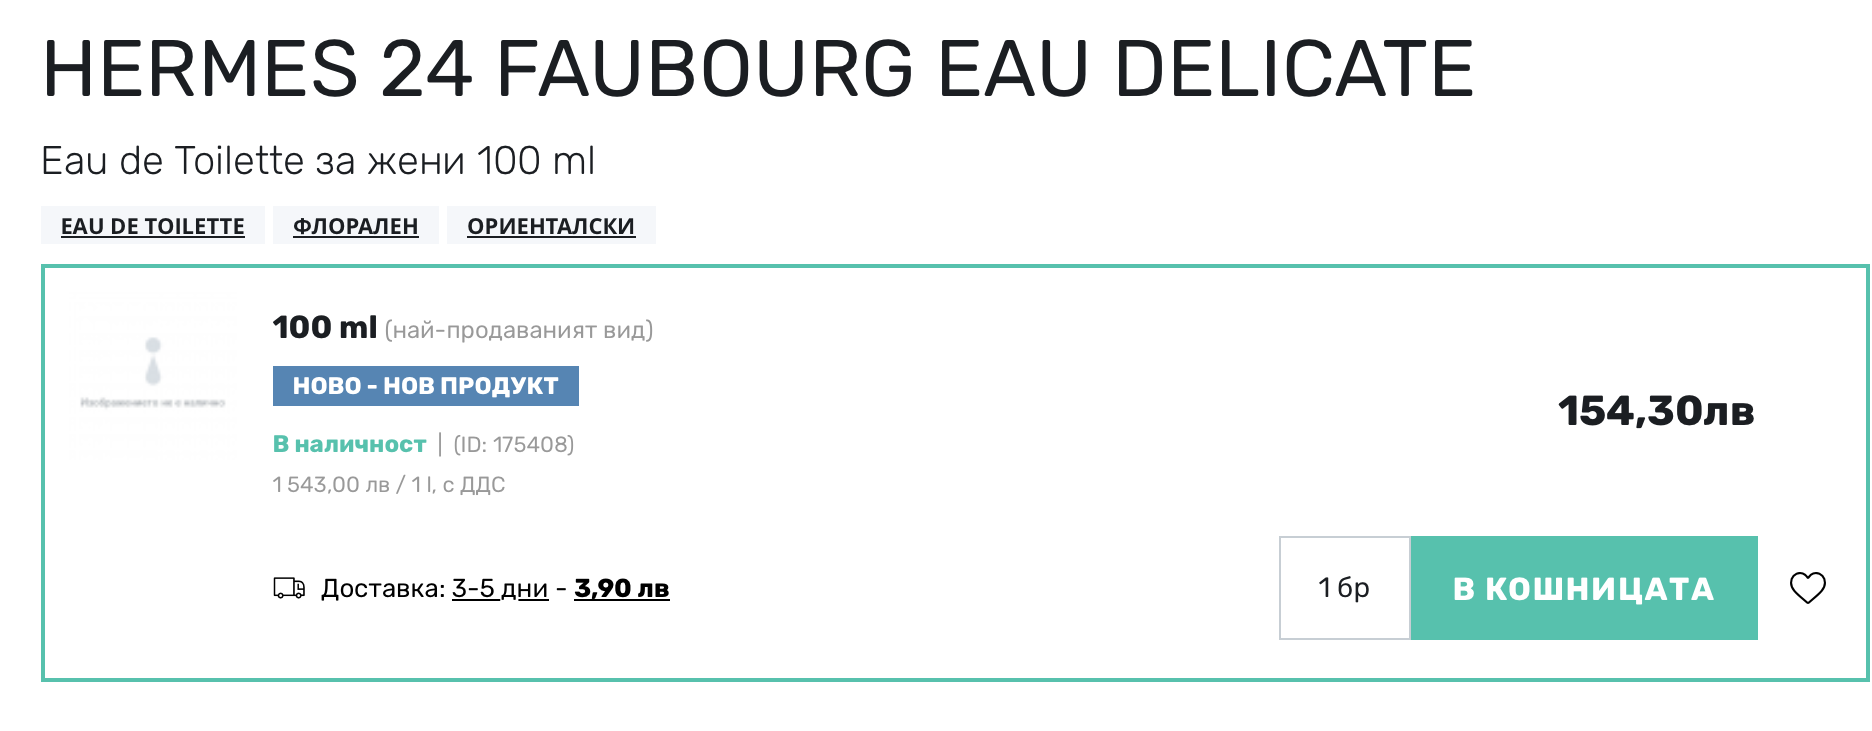The image size is (1872, 731).
Task: Open the 3,90 лв delivery price link
Action: 621,588
